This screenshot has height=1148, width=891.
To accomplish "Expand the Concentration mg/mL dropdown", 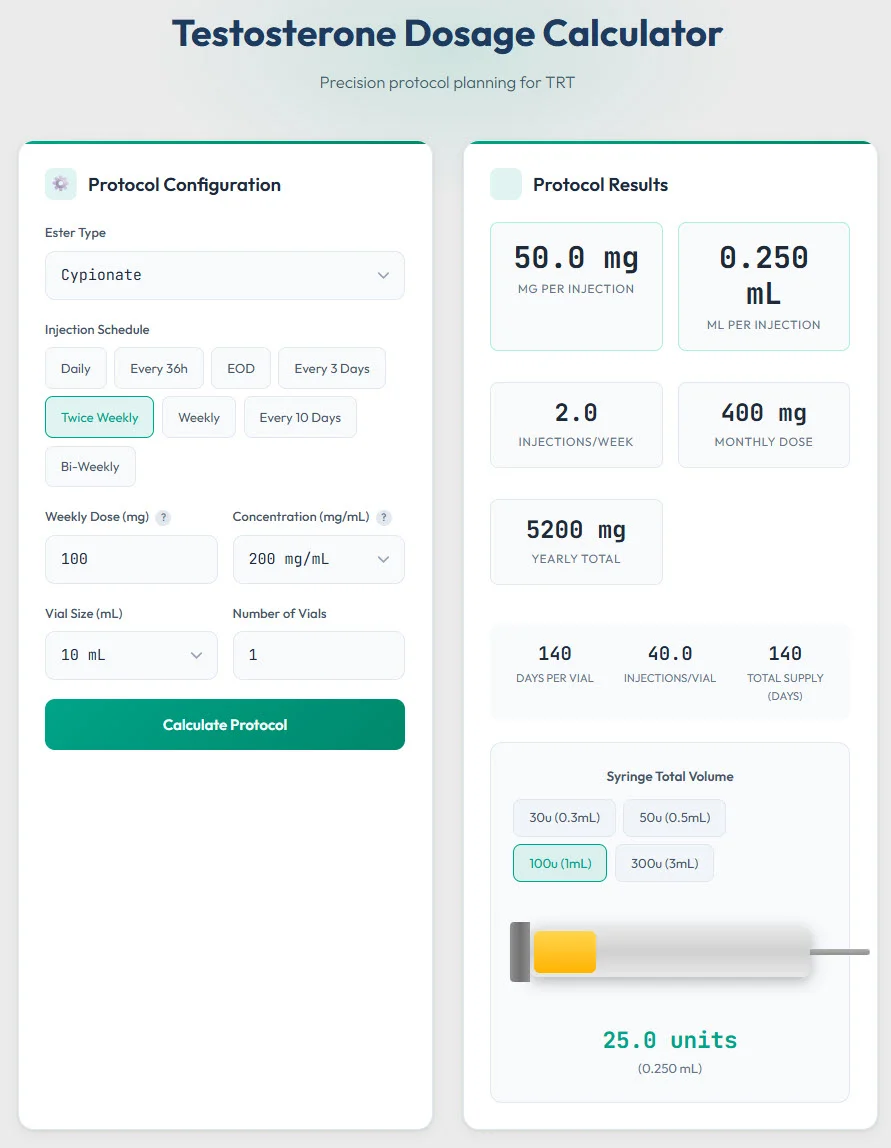I will click(318, 559).
